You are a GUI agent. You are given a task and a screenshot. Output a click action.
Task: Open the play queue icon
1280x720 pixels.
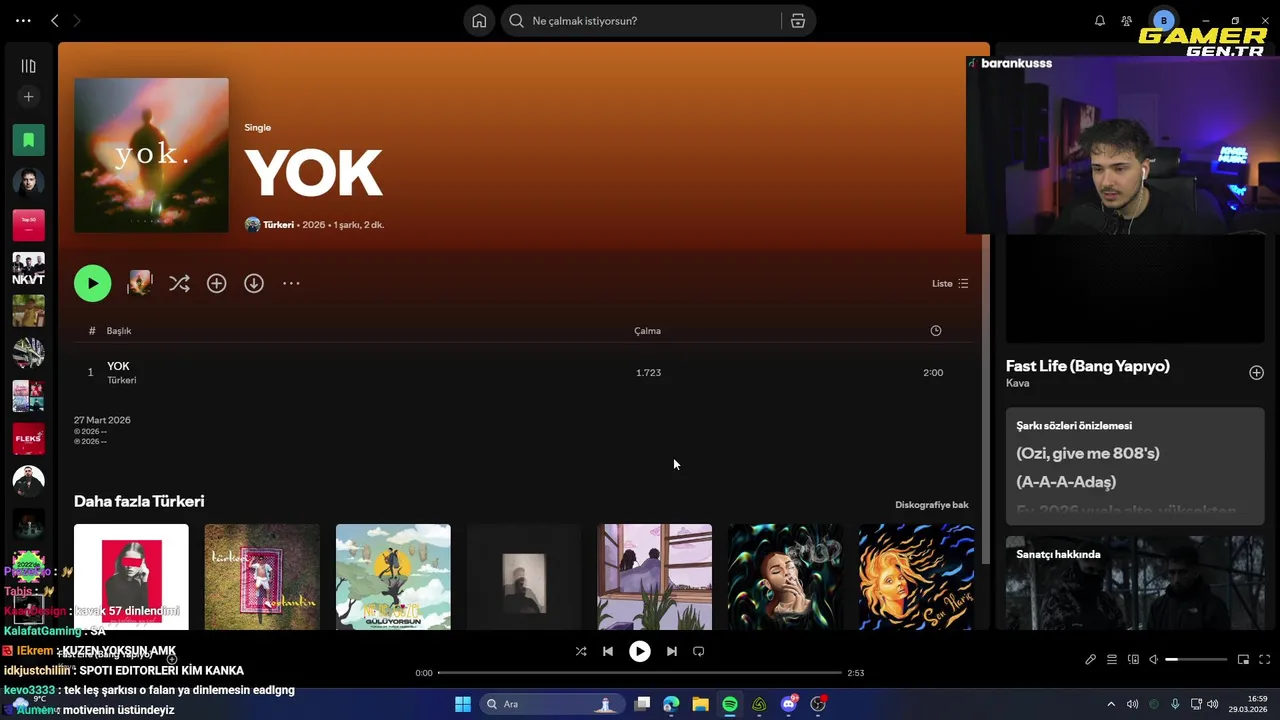pos(1112,660)
